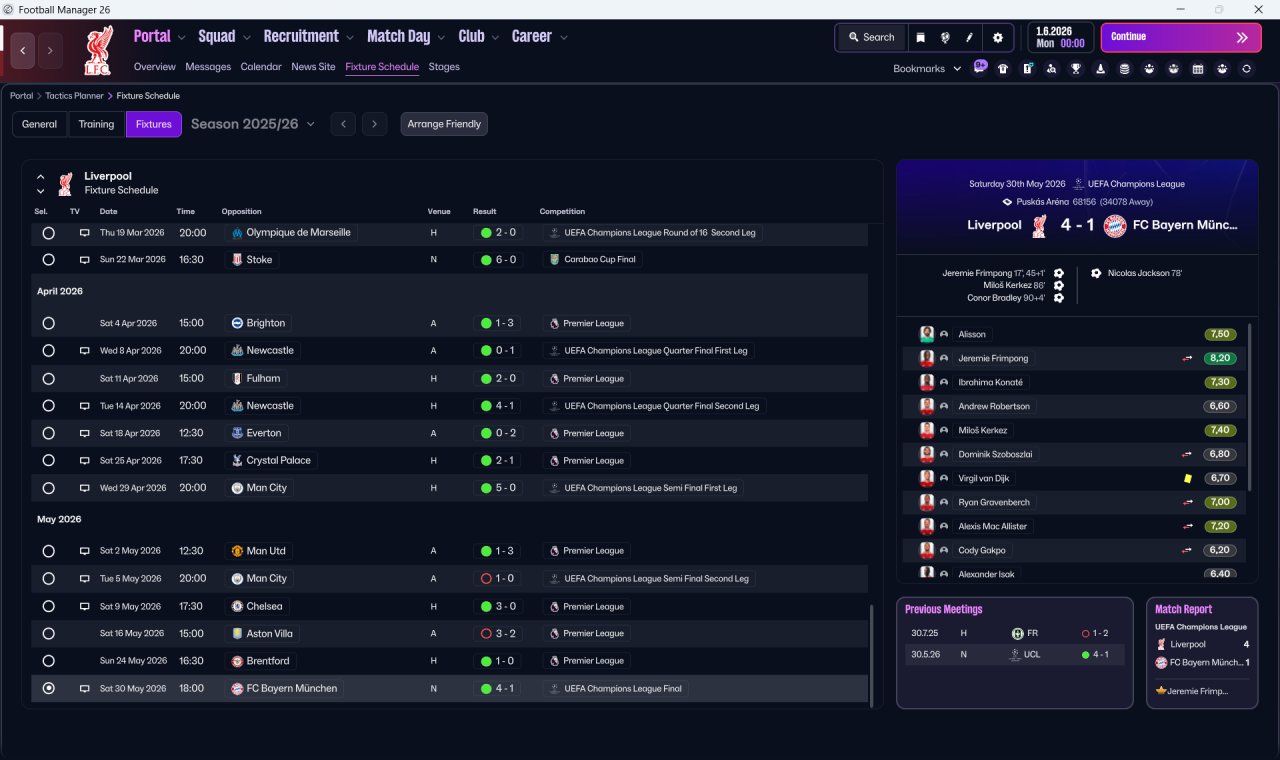Click the Continue button
Screen dimensions: 1280x760
coord(1181,37)
